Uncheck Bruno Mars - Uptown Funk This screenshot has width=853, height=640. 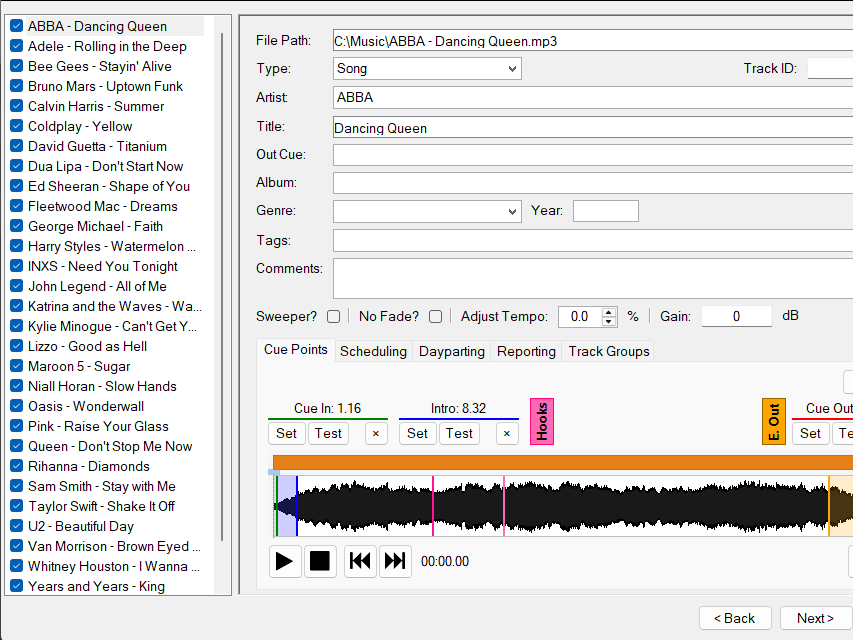[x=17, y=86]
